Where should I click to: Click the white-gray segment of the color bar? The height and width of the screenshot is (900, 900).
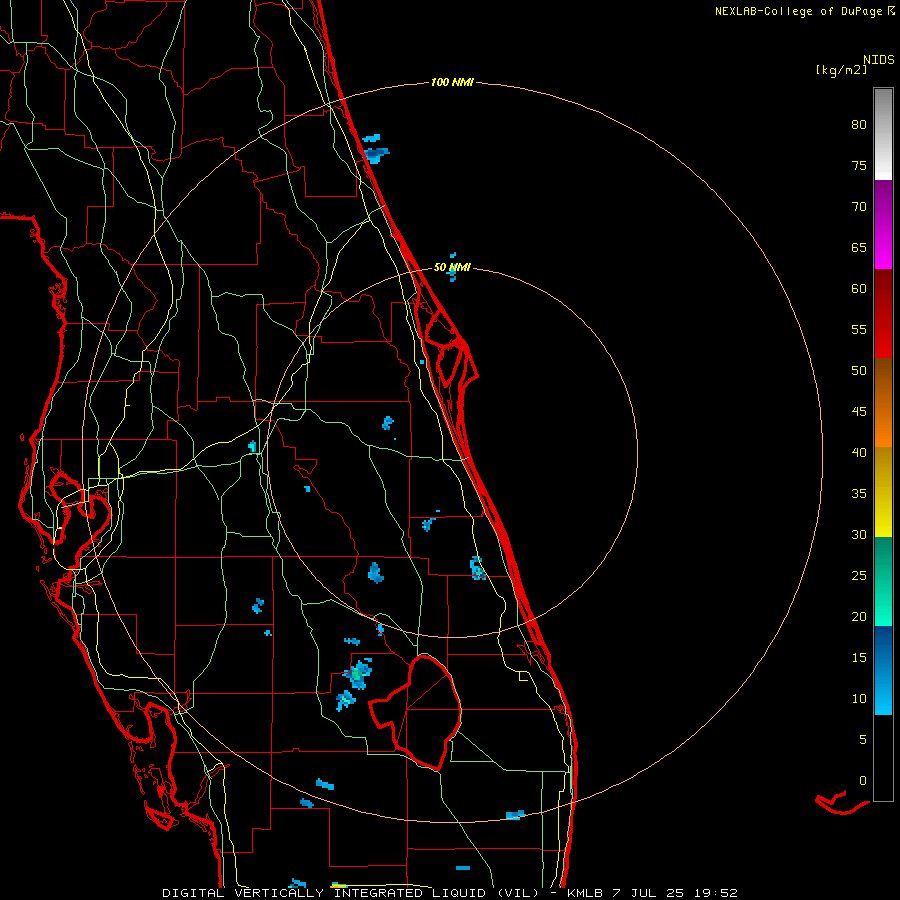tap(883, 134)
